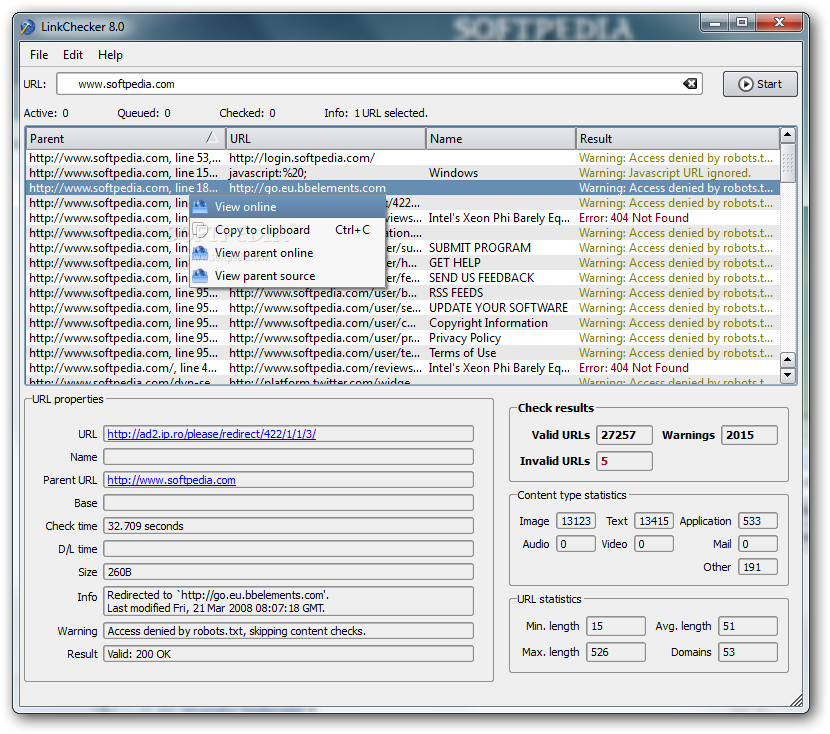Click the globe icon beside View parent online
The image size is (830, 734).
point(200,253)
